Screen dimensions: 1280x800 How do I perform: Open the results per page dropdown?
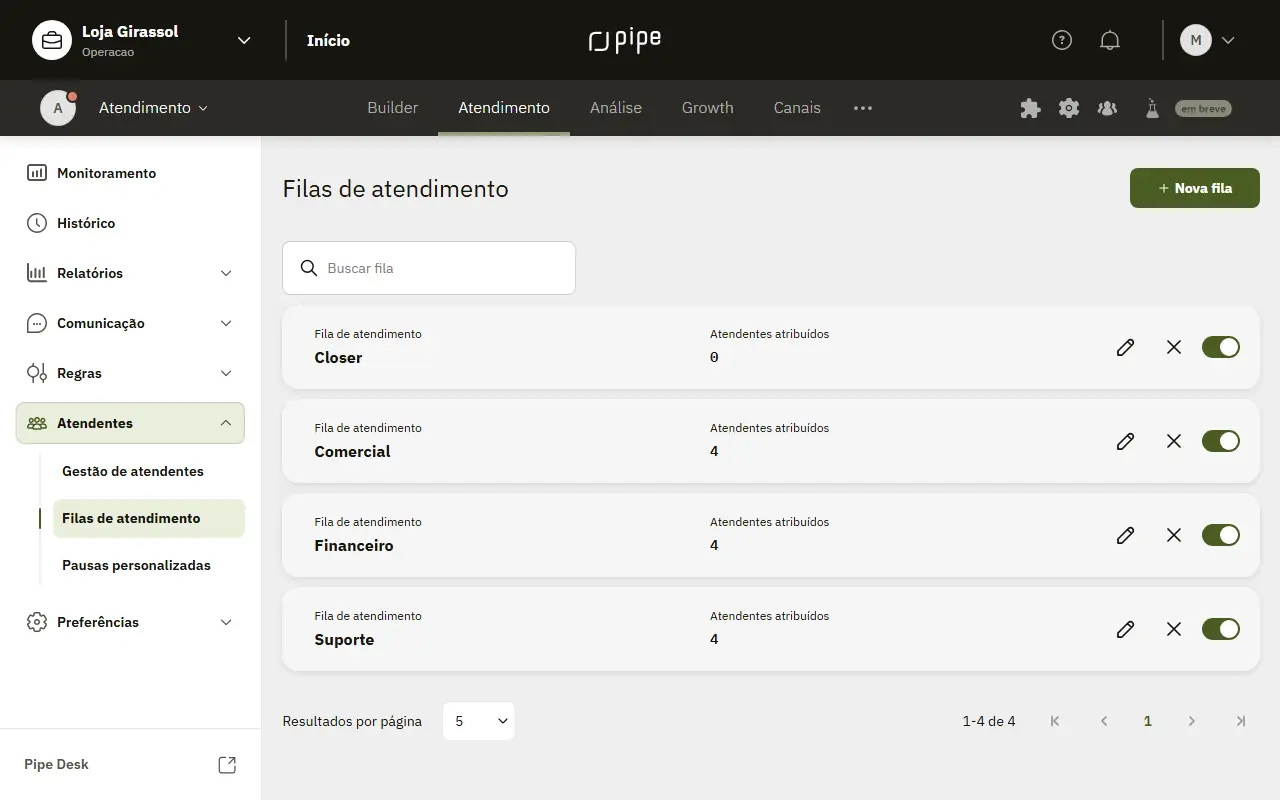pyautogui.click(x=479, y=721)
